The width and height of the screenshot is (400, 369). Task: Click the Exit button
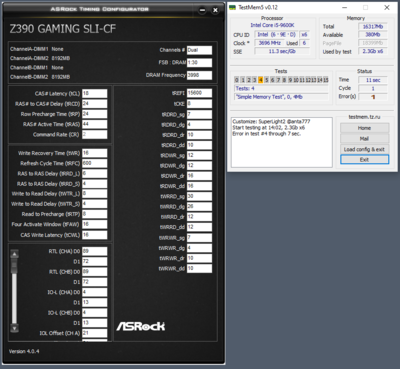364,160
